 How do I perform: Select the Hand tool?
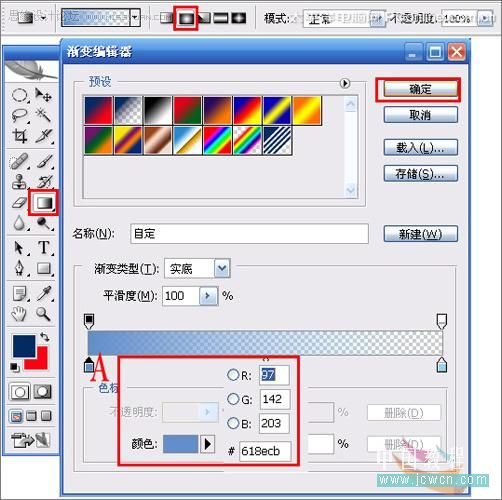[x=19, y=314]
